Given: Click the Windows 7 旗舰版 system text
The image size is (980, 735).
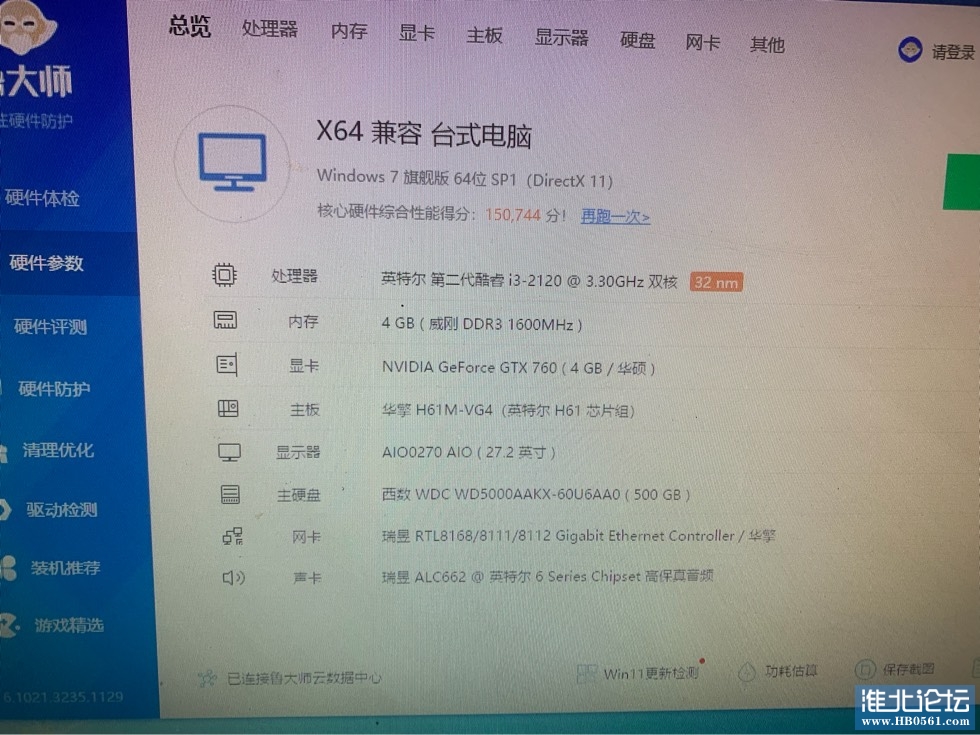Looking at the screenshot, I should [465, 179].
